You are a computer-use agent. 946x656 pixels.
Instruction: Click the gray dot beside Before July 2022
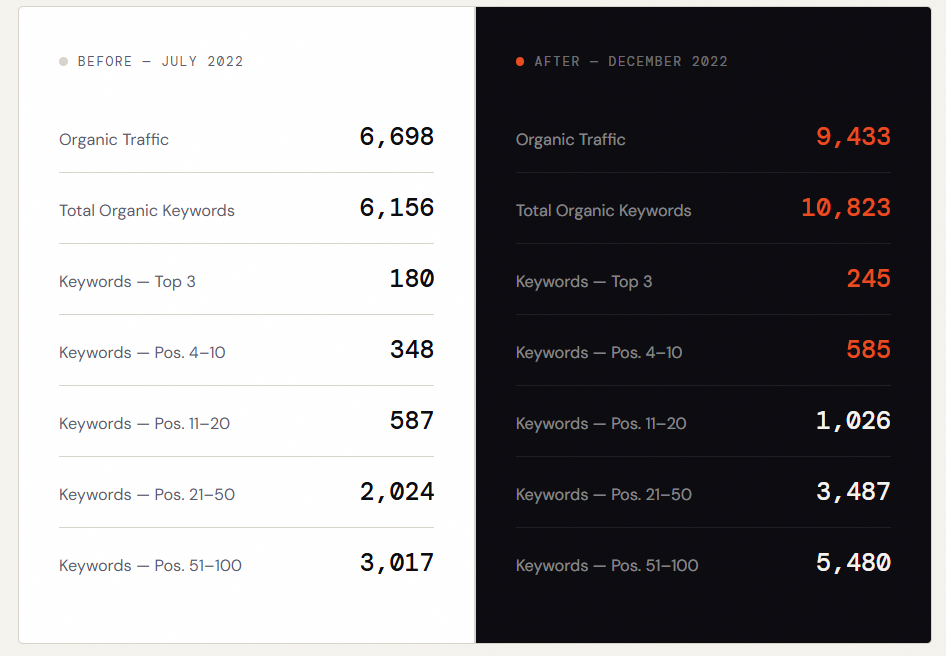coord(64,61)
